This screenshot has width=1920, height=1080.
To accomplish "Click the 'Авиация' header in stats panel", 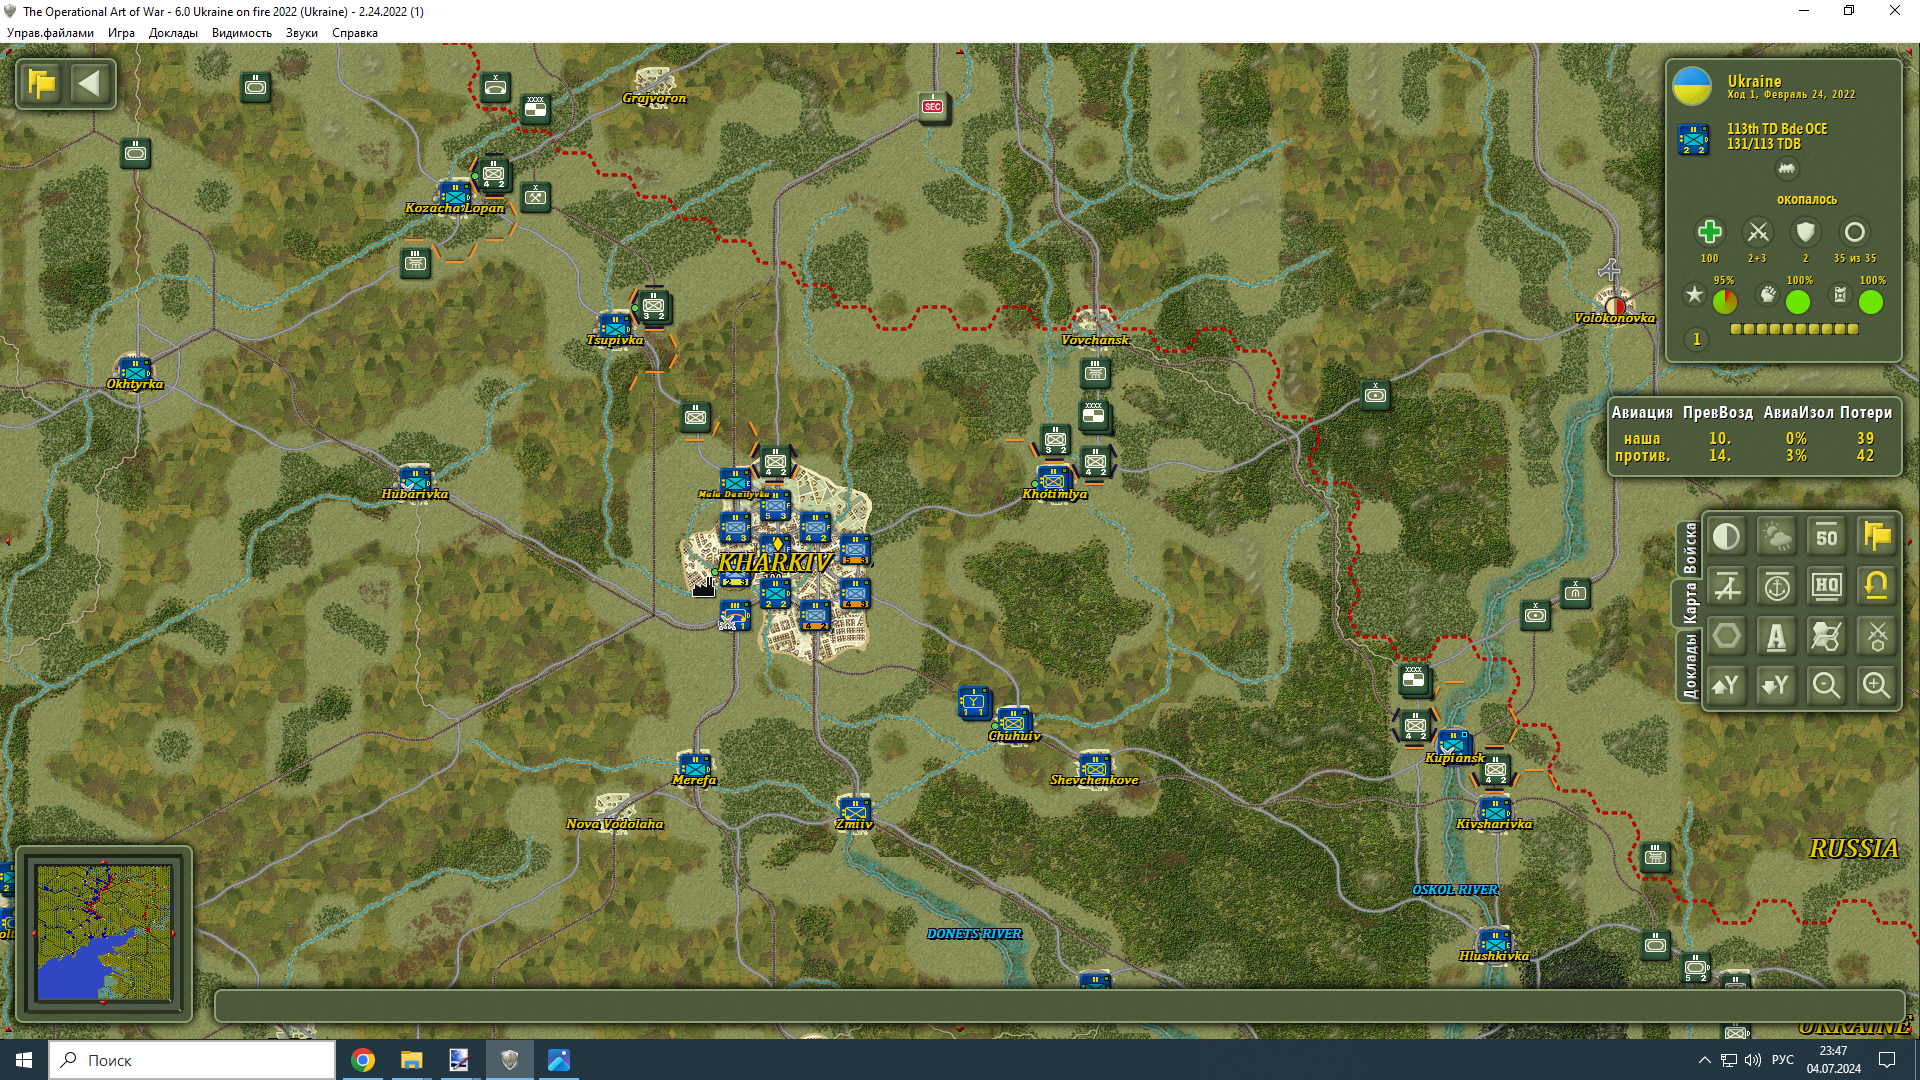I will click(x=1642, y=413).
